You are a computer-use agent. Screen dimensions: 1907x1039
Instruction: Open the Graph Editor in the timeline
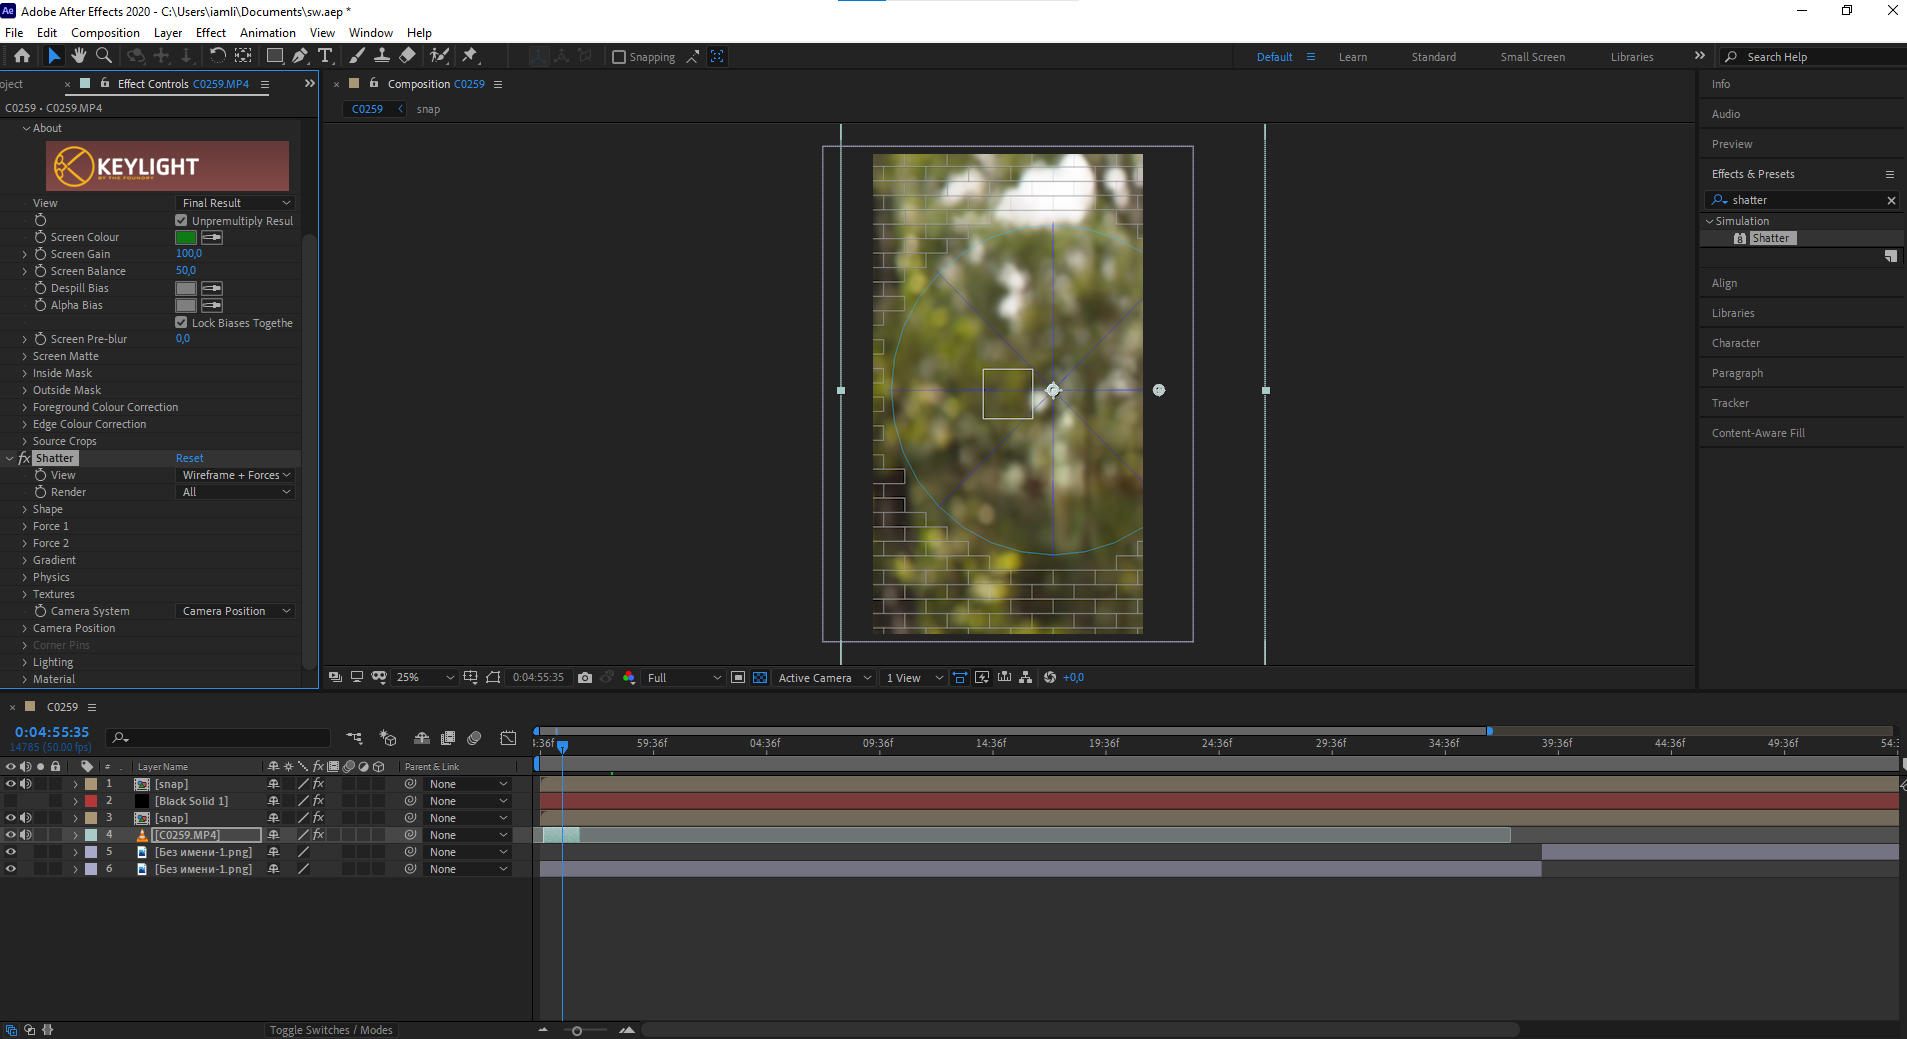[508, 738]
